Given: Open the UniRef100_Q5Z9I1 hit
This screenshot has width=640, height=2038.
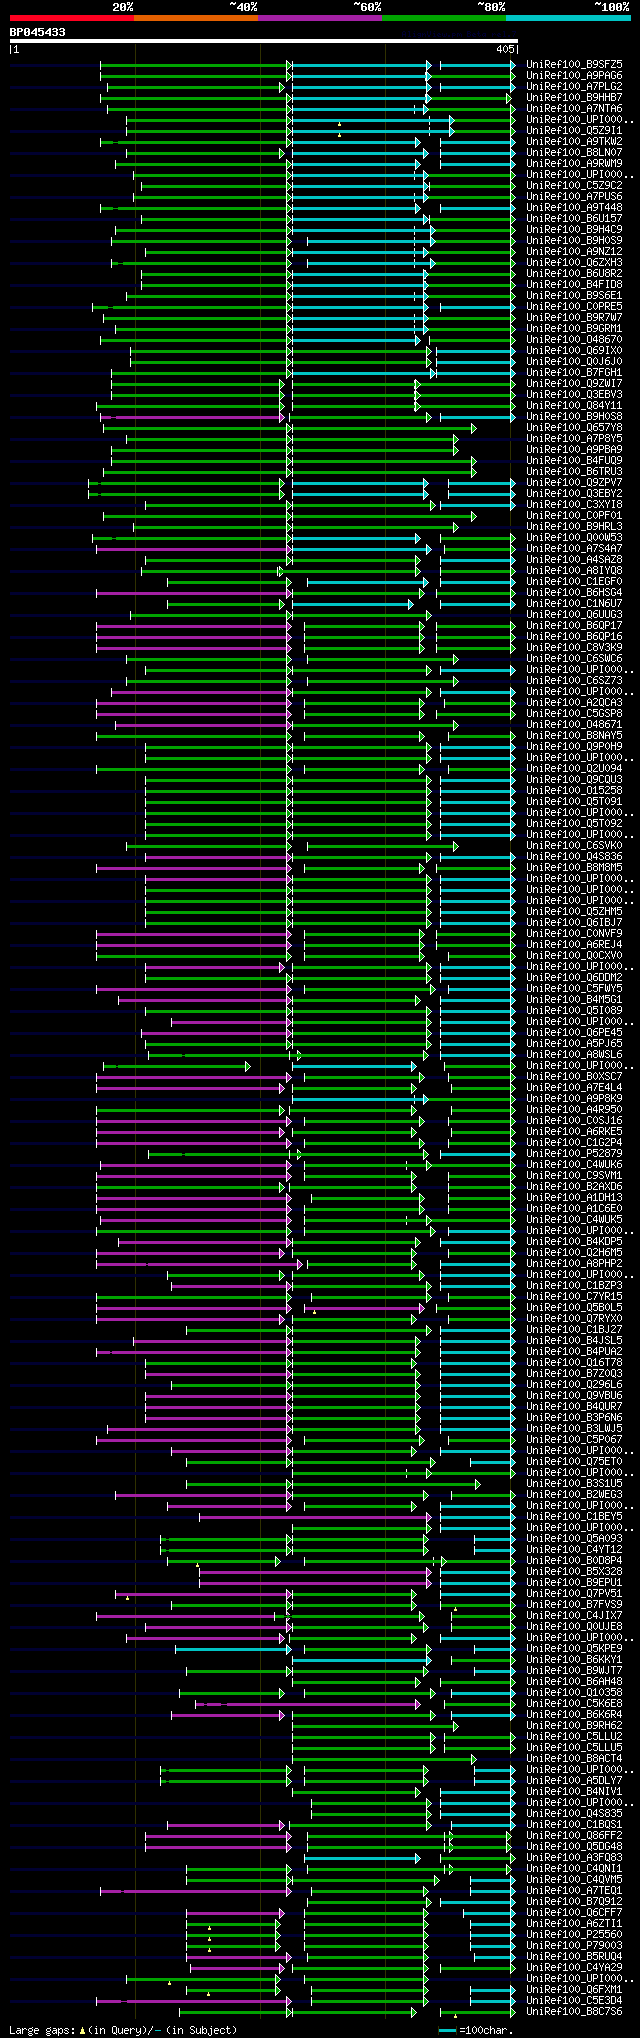Looking at the screenshot, I should [574, 130].
